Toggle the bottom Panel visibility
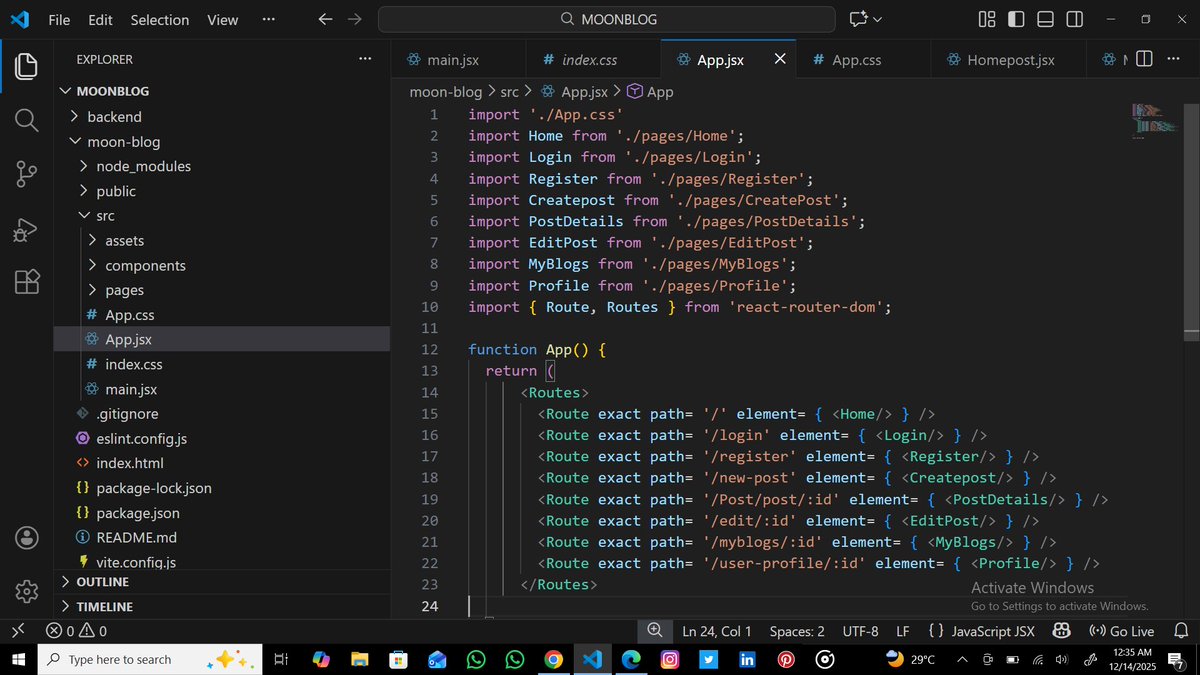 [x=1045, y=19]
